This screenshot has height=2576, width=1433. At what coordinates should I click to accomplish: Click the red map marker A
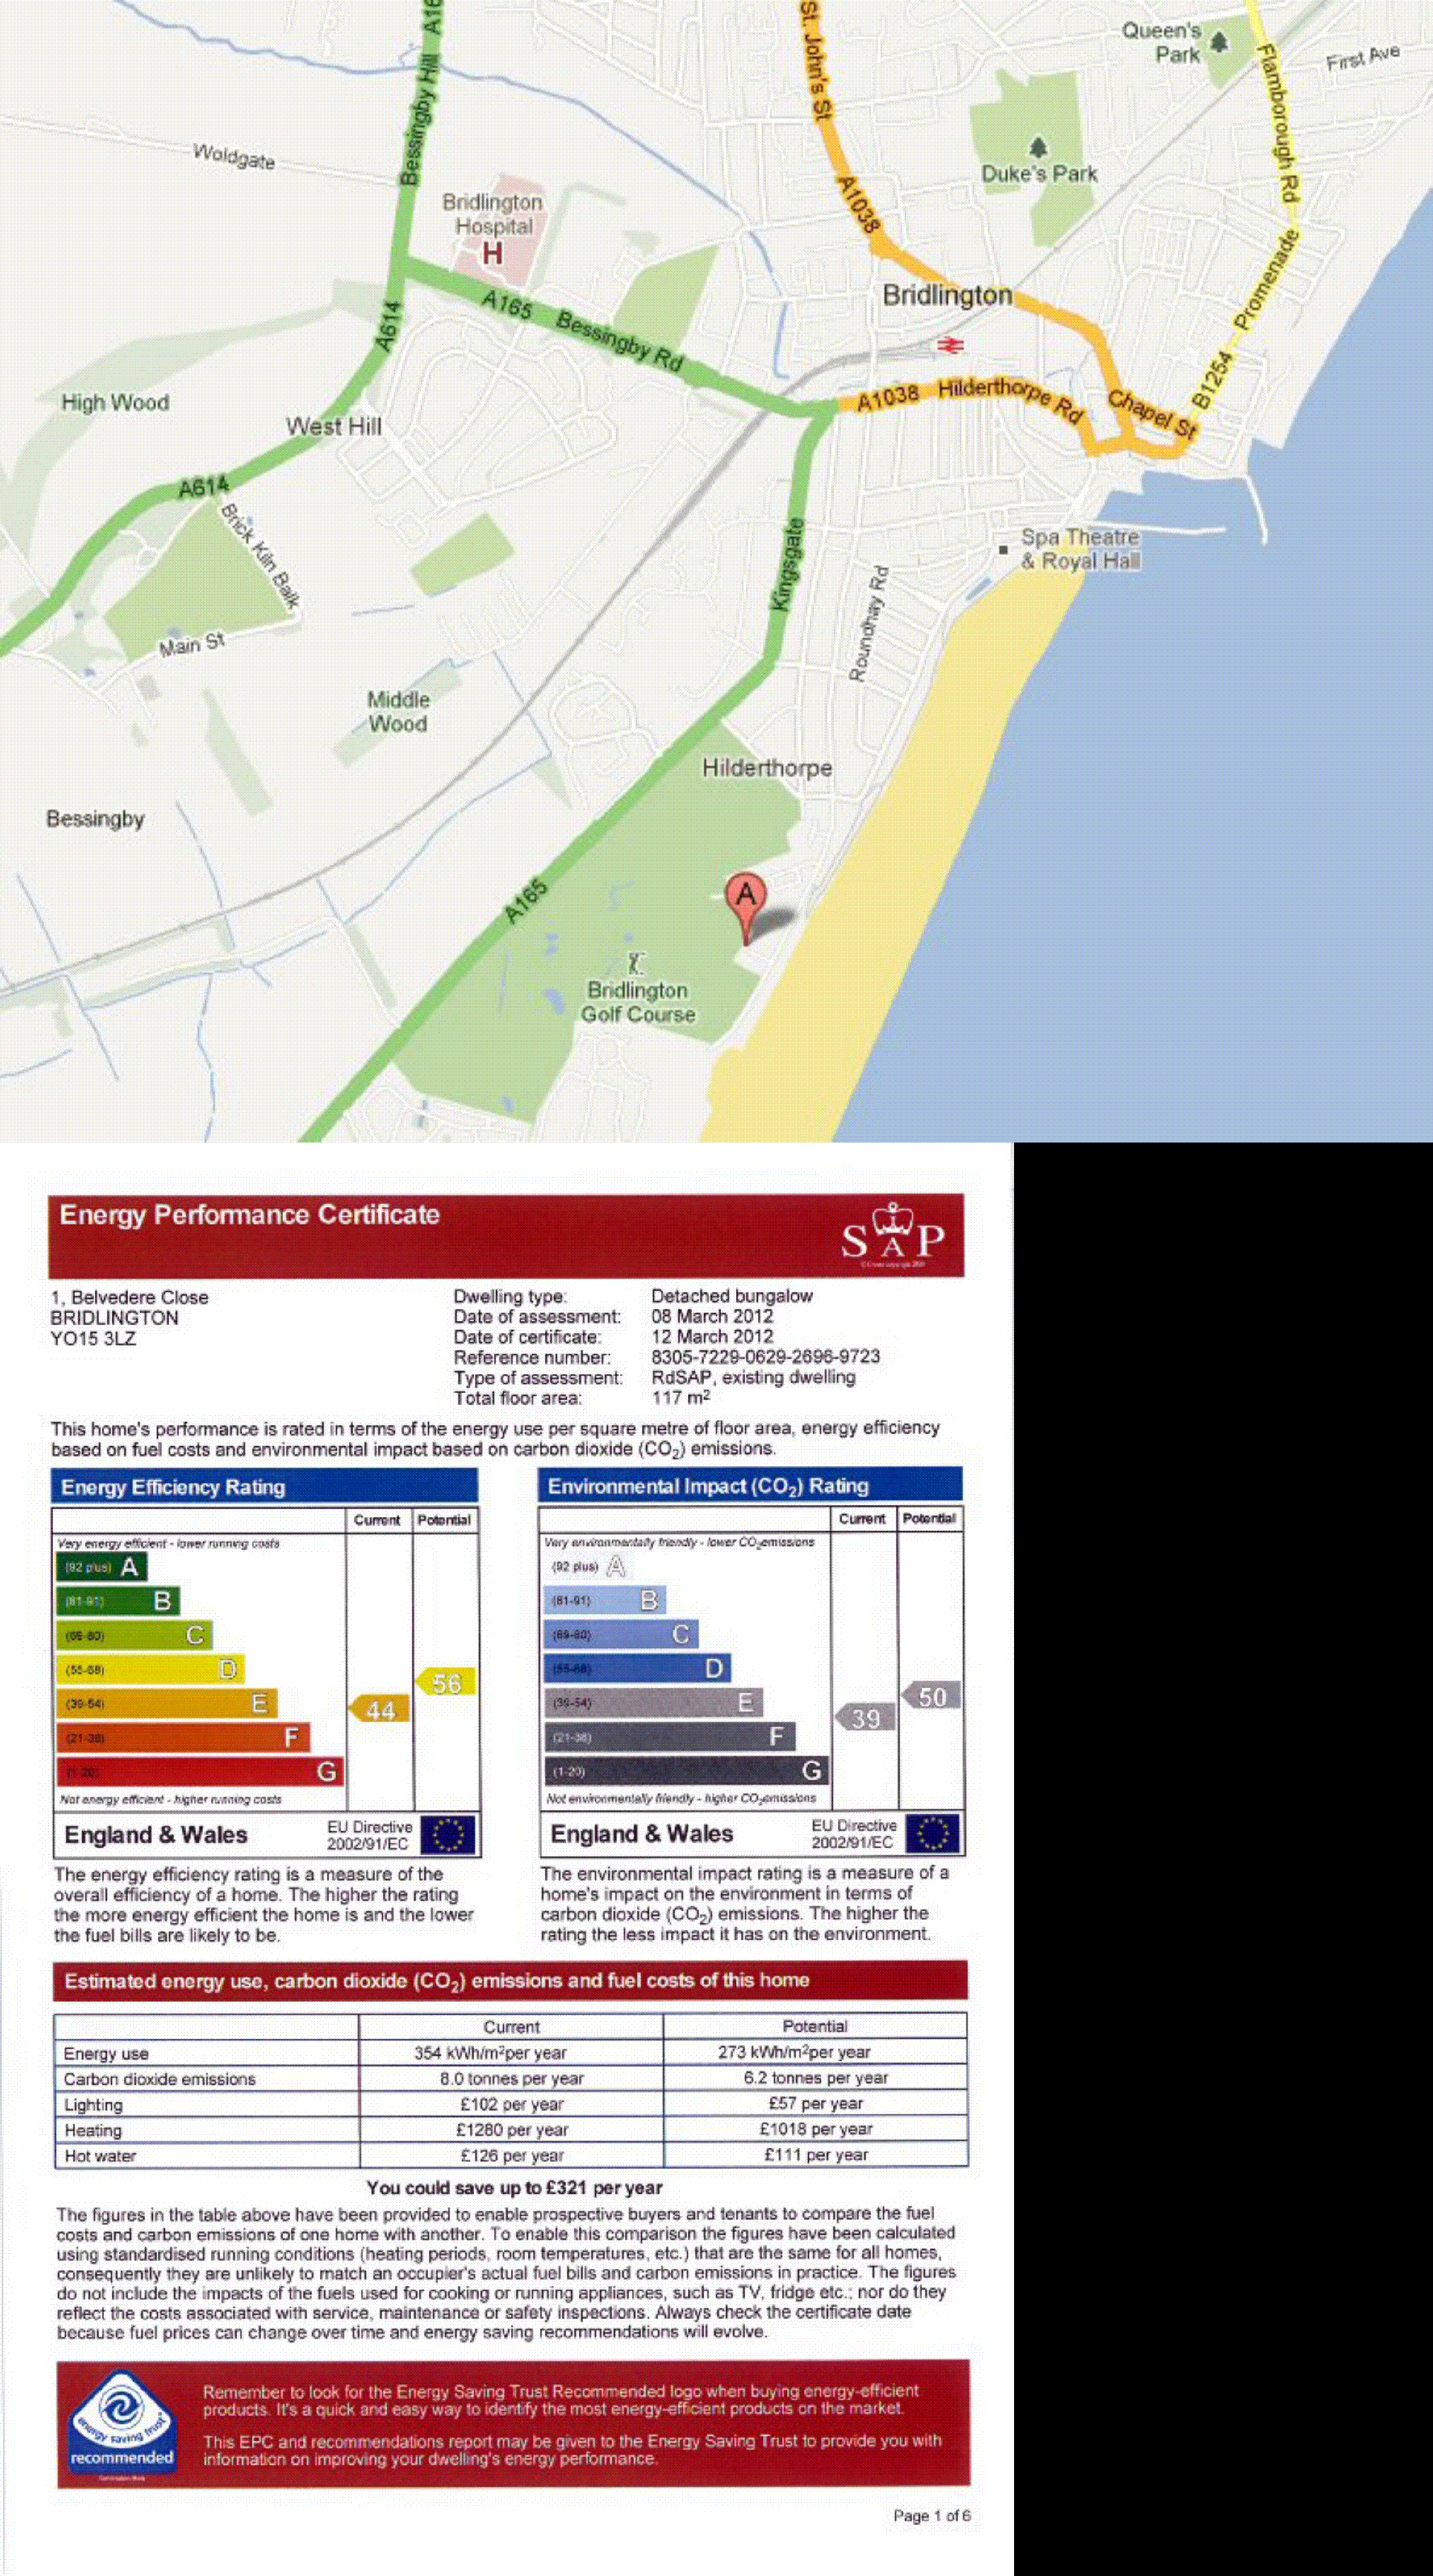click(x=746, y=897)
